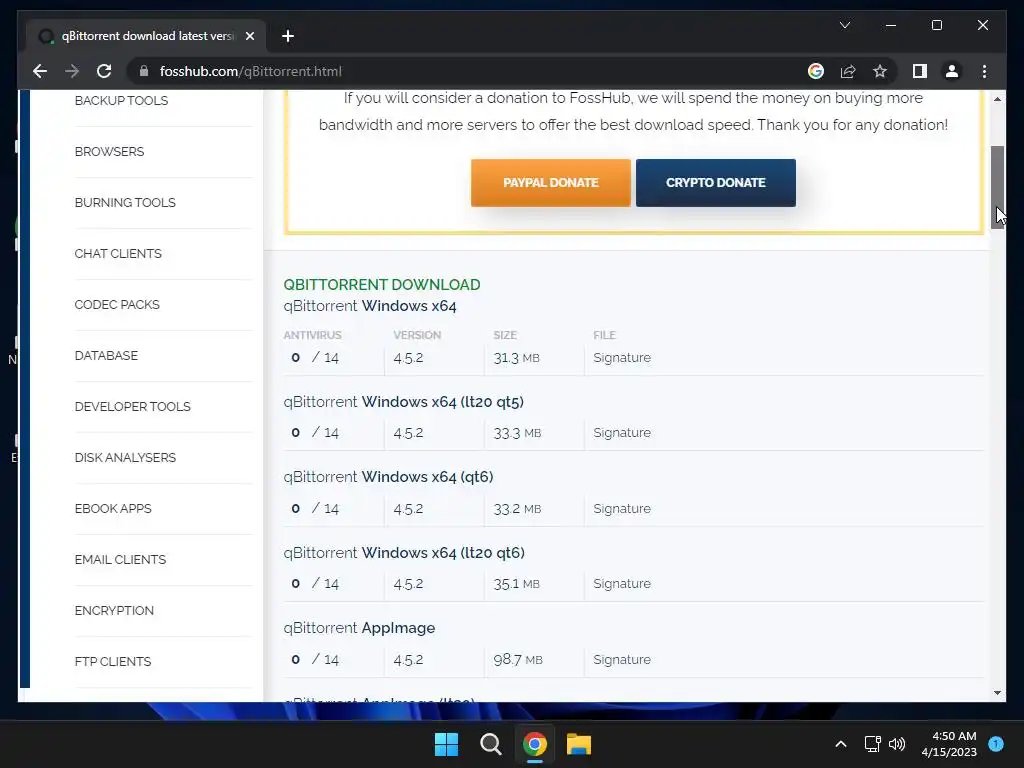Show hidden system tray icons

coord(840,744)
